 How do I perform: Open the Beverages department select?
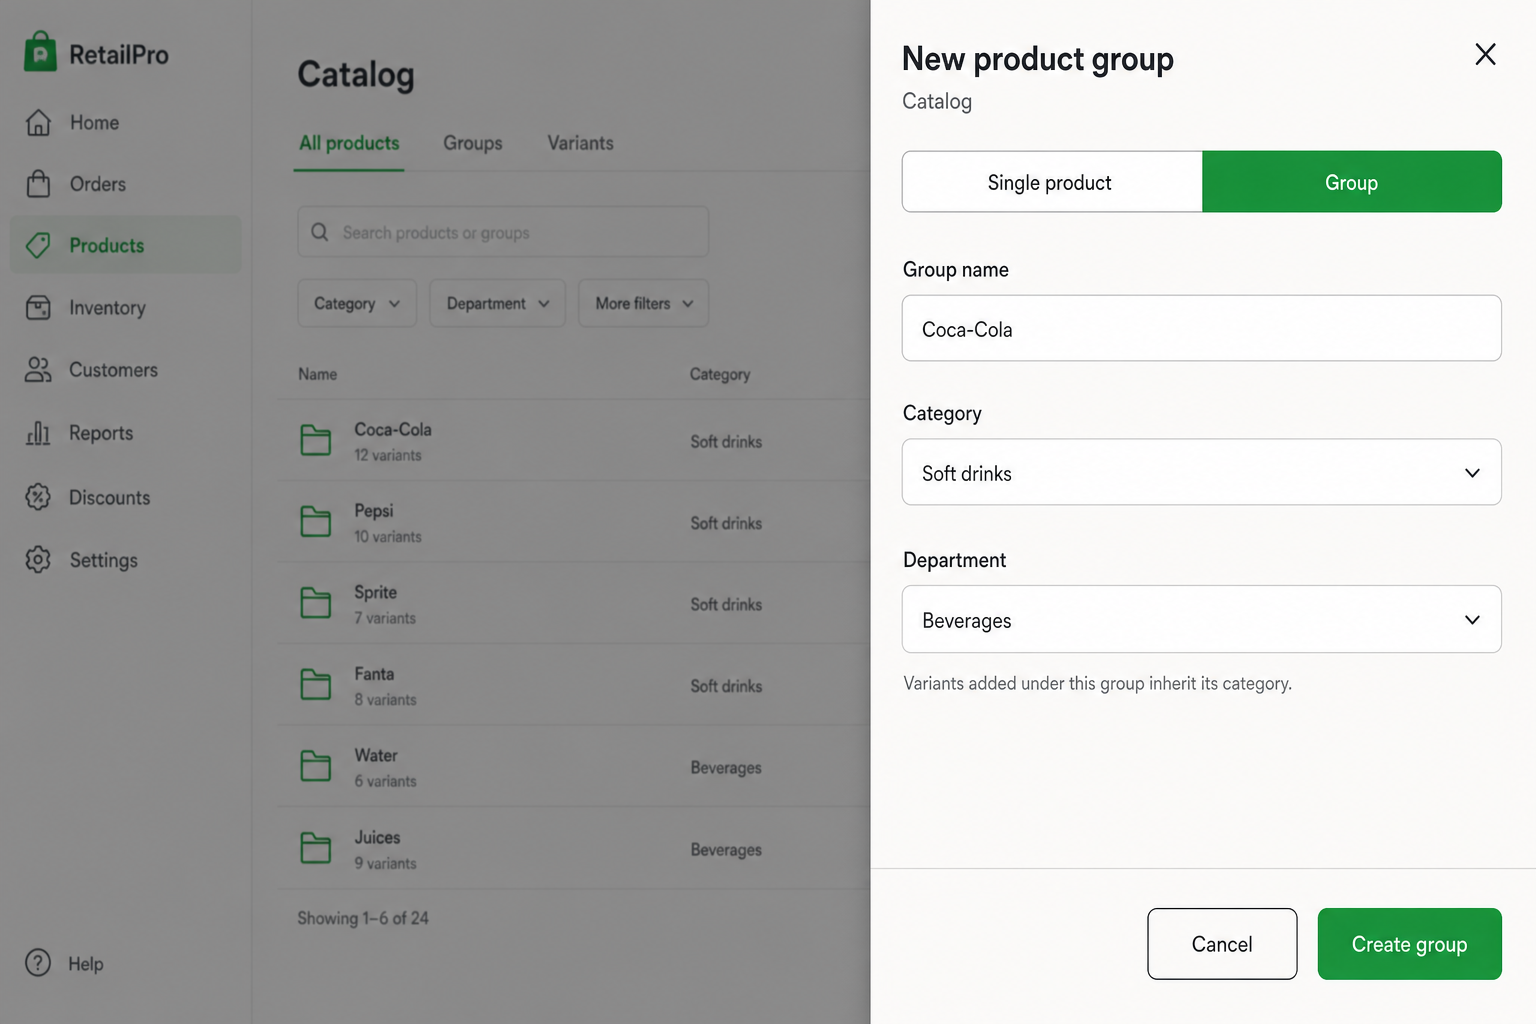point(1201,619)
